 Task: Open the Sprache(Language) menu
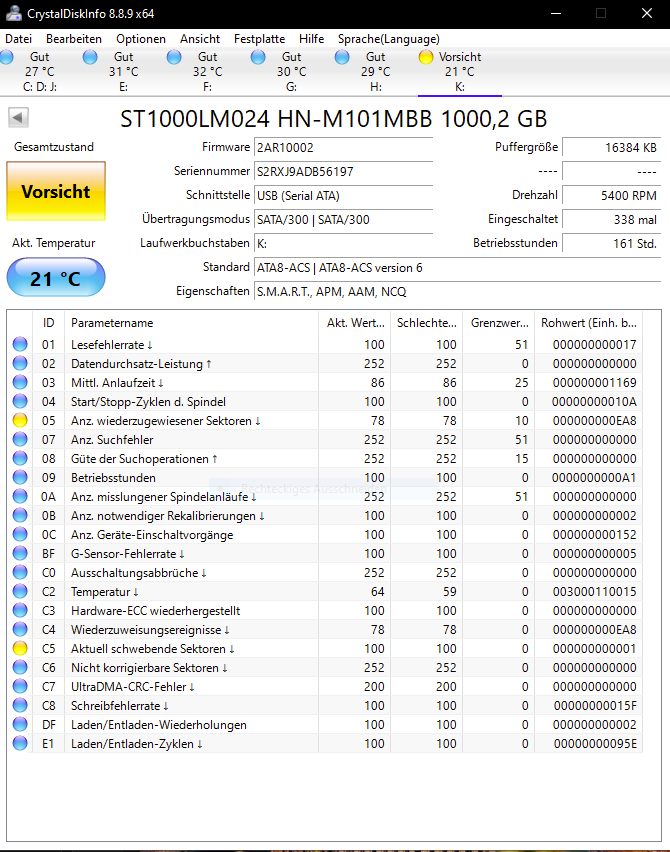[x=389, y=39]
